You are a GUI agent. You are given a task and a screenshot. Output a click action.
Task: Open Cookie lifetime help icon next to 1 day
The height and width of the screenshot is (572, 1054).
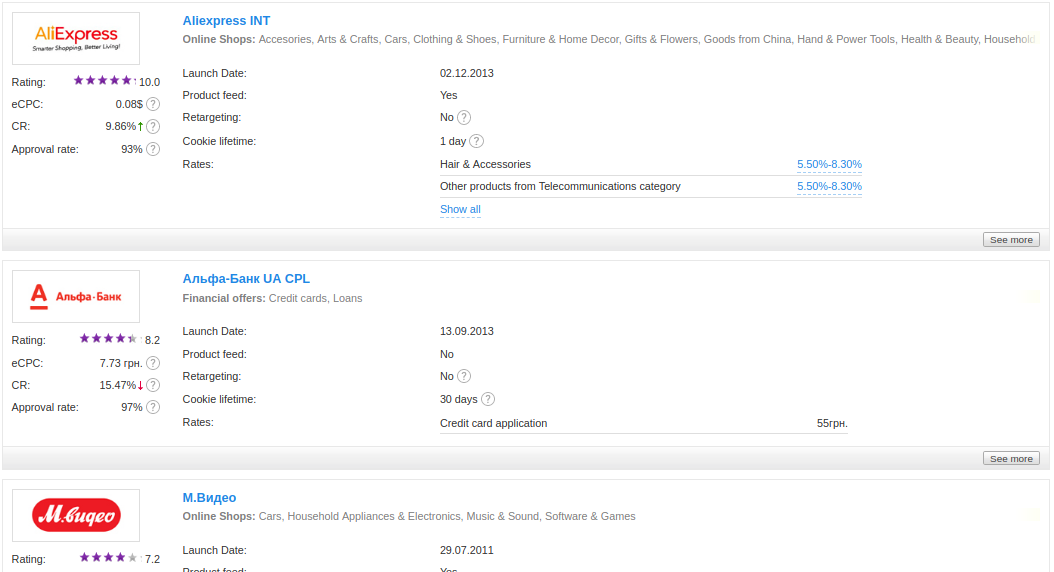pyautogui.click(x=477, y=141)
